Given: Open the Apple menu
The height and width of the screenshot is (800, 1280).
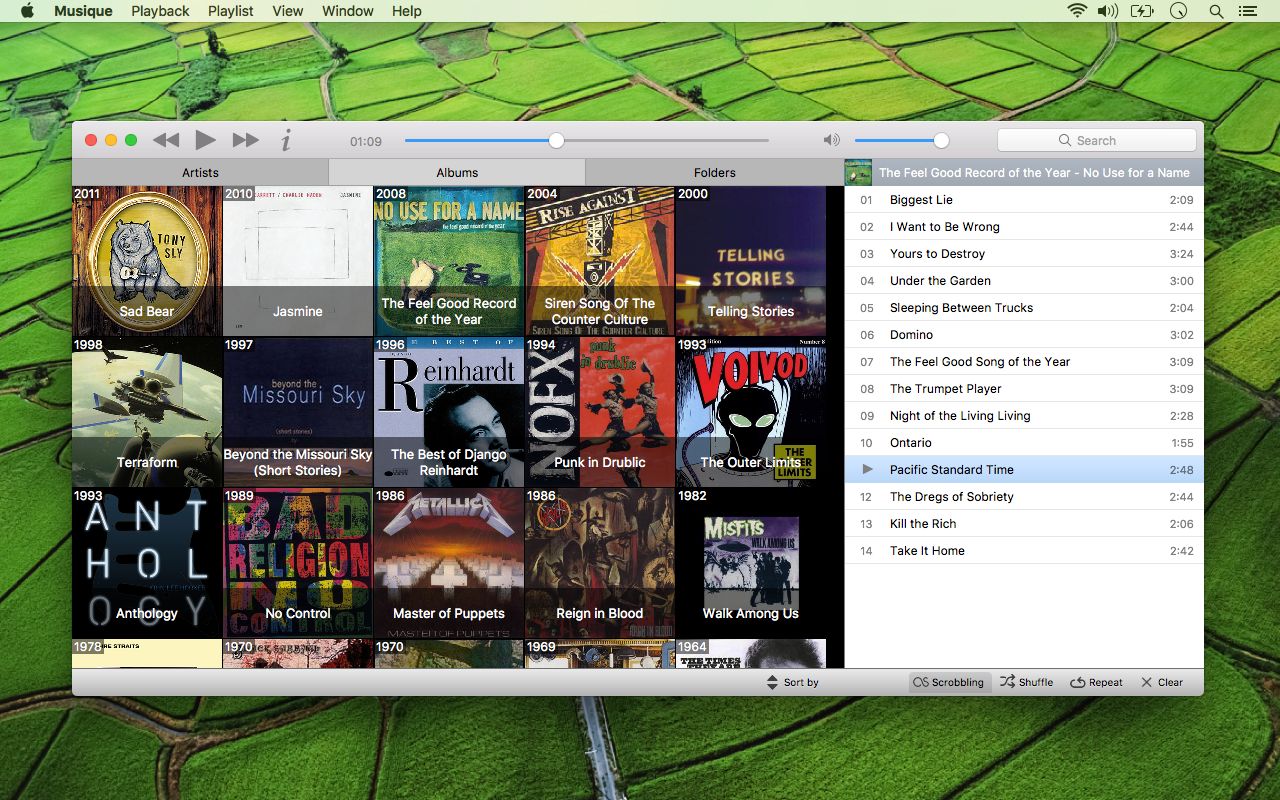Looking at the screenshot, I should pos(27,11).
